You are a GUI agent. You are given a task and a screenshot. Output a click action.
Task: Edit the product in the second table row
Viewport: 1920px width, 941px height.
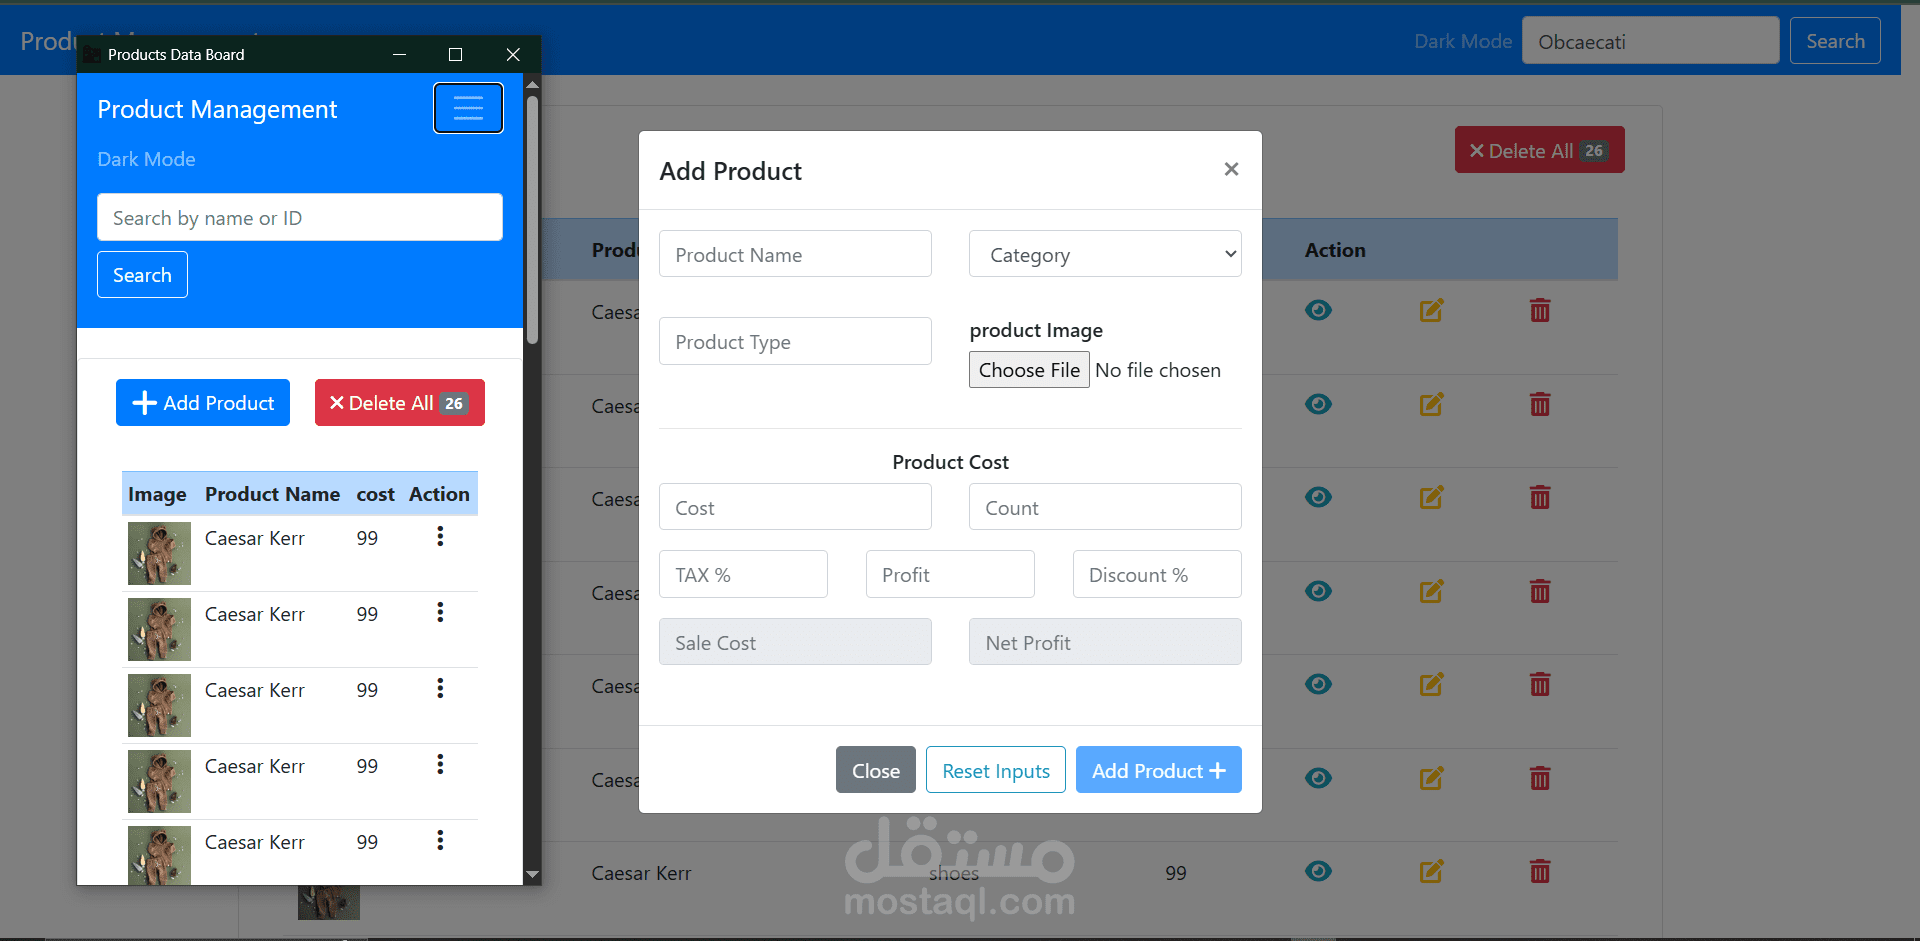1431,404
